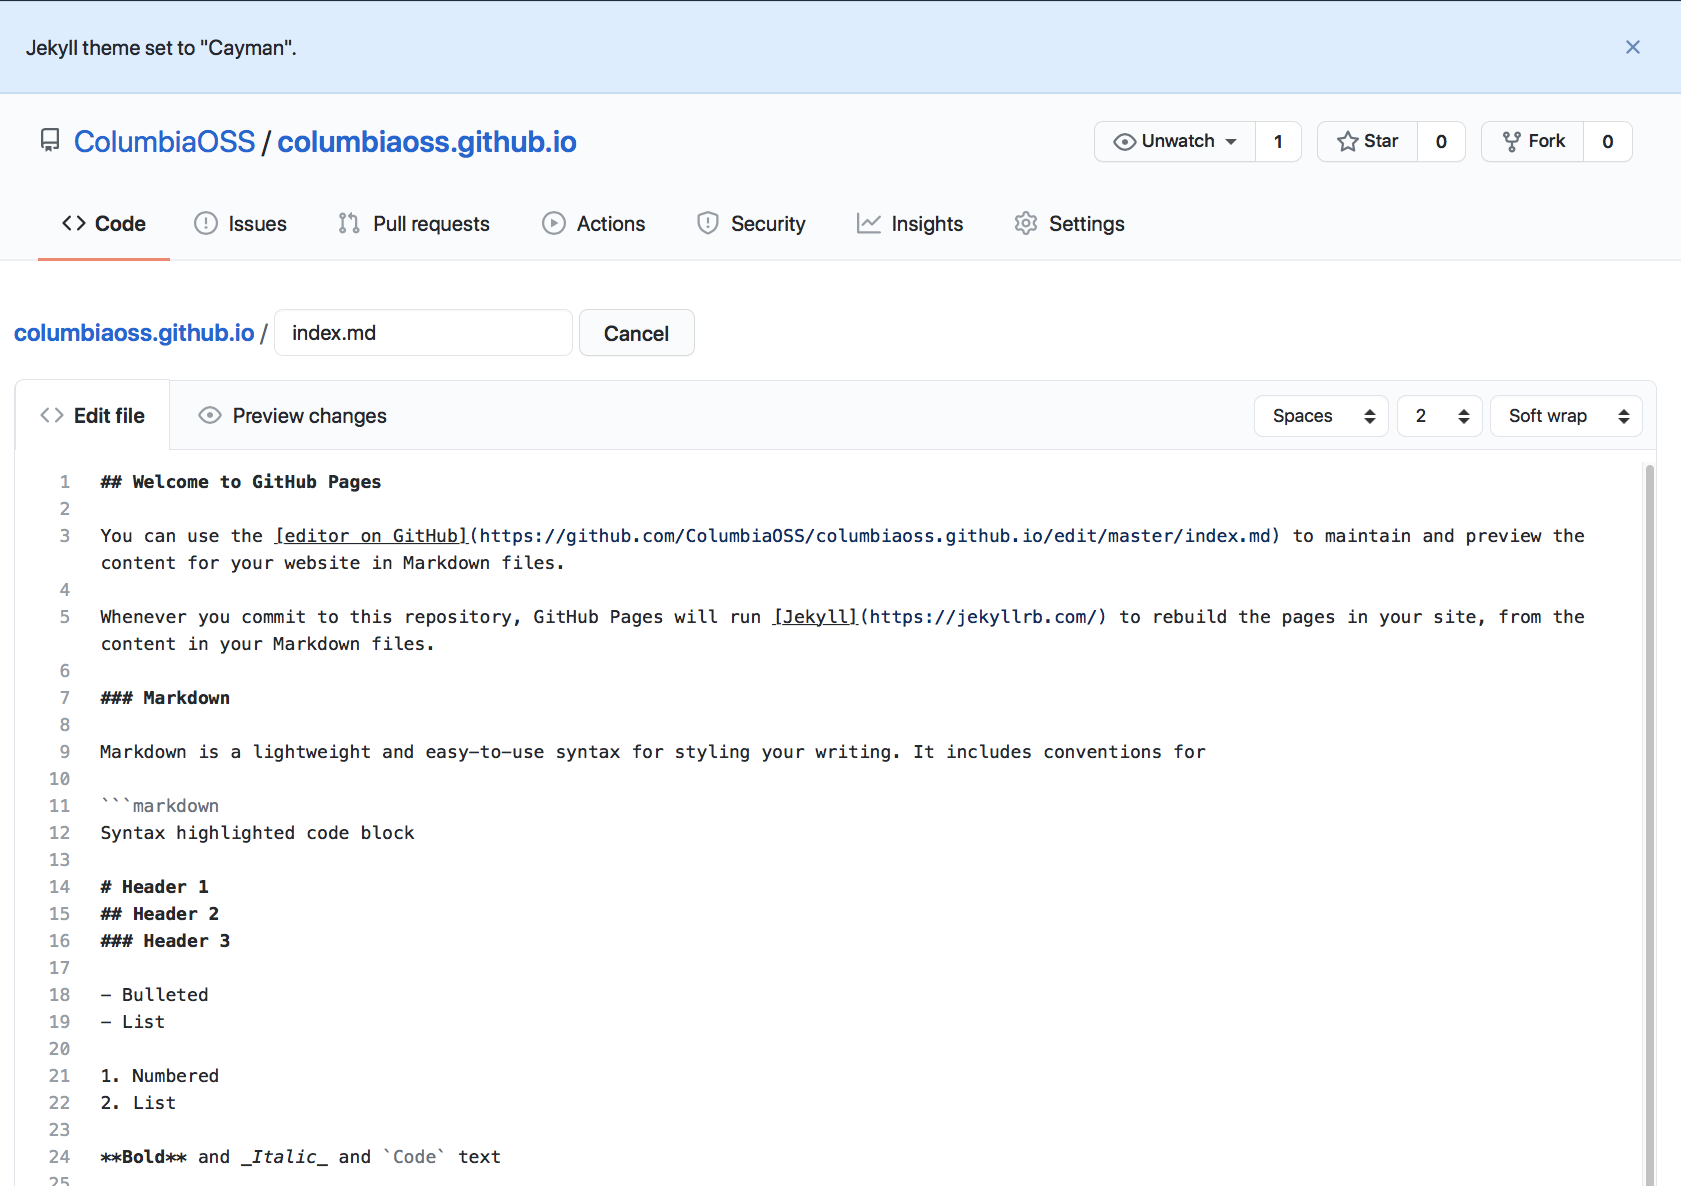Dismiss the Jekyll theme notification banner
The image size is (1683, 1186).
point(1632,47)
